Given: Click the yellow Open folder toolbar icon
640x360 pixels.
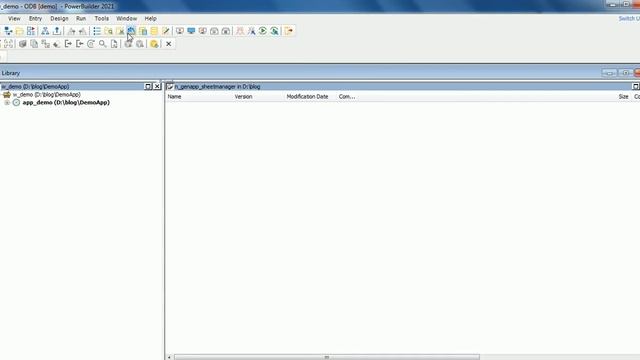Looking at the screenshot, I should pyautogui.click(x=19, y=31).
